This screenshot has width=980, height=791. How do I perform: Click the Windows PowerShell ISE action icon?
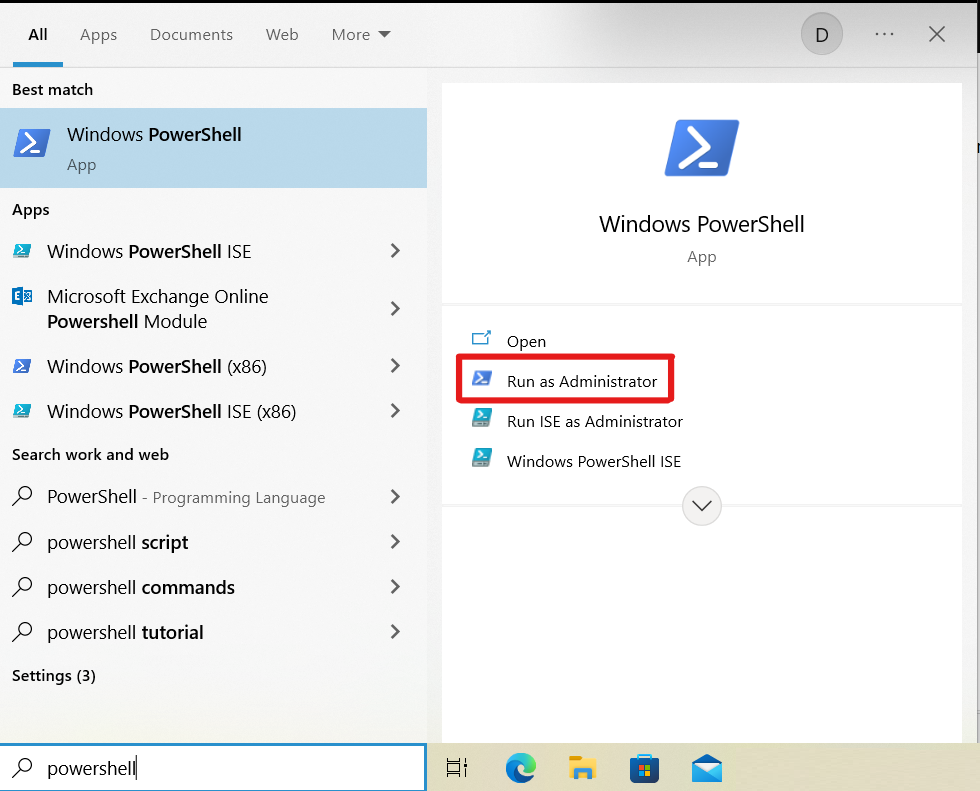click(x=481, y=457)
